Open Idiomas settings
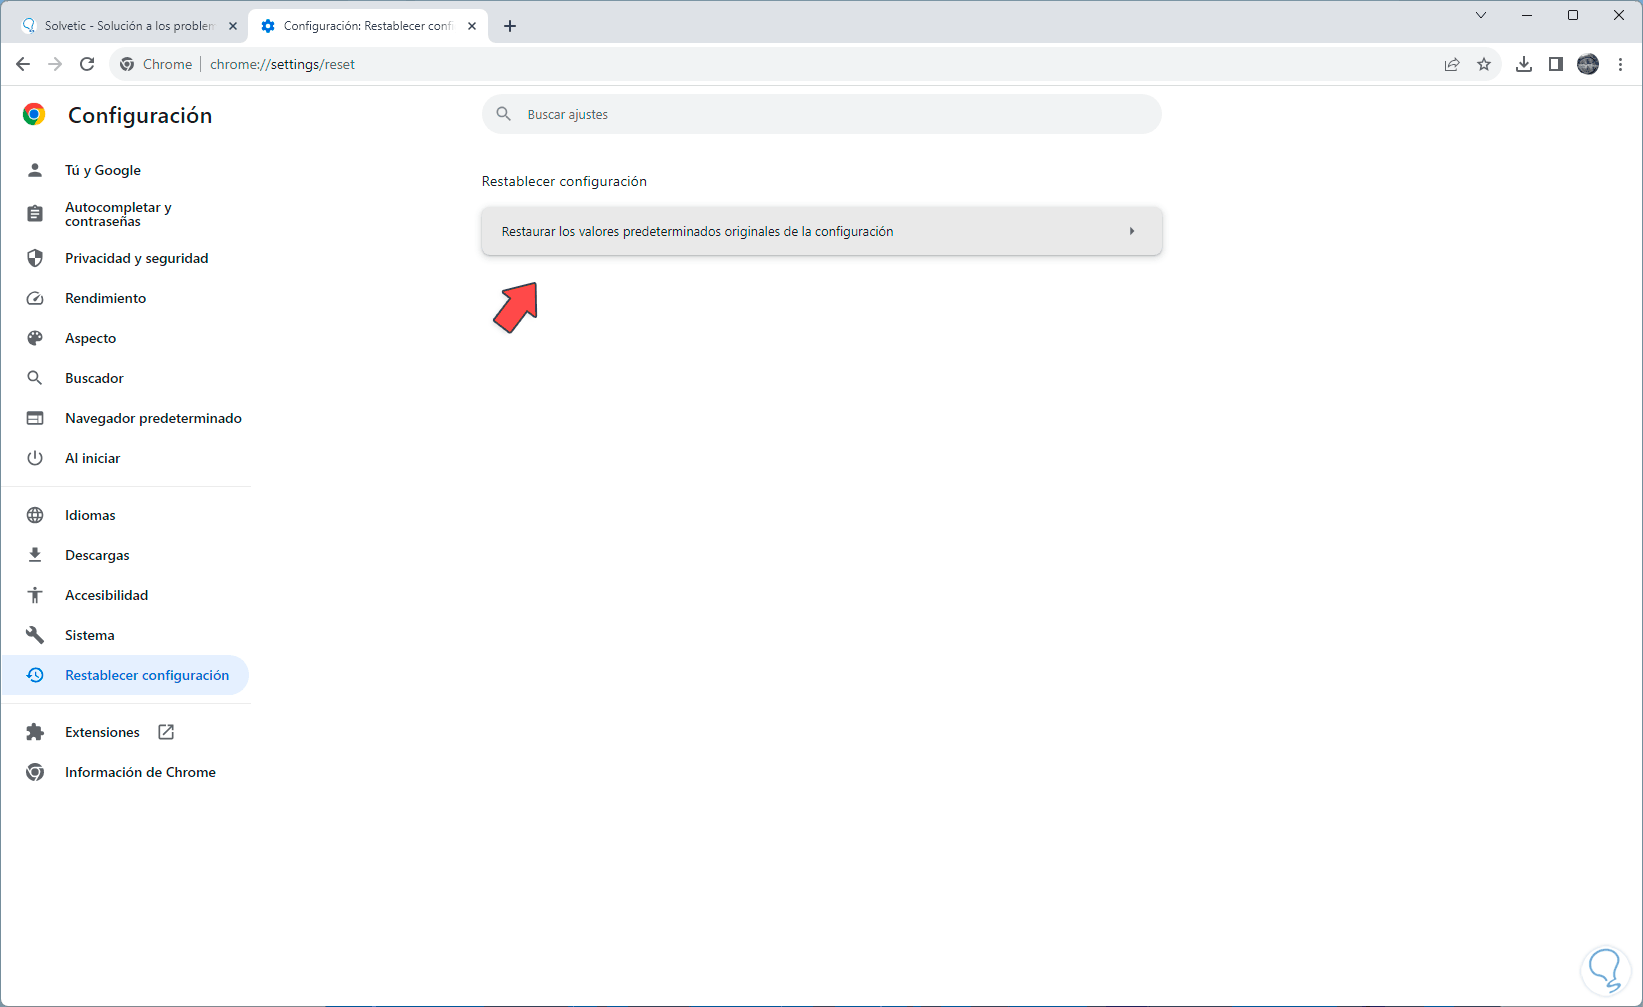Image resolution: width=1643 pixels, height=1007 pixels. (x=125, y=515)
